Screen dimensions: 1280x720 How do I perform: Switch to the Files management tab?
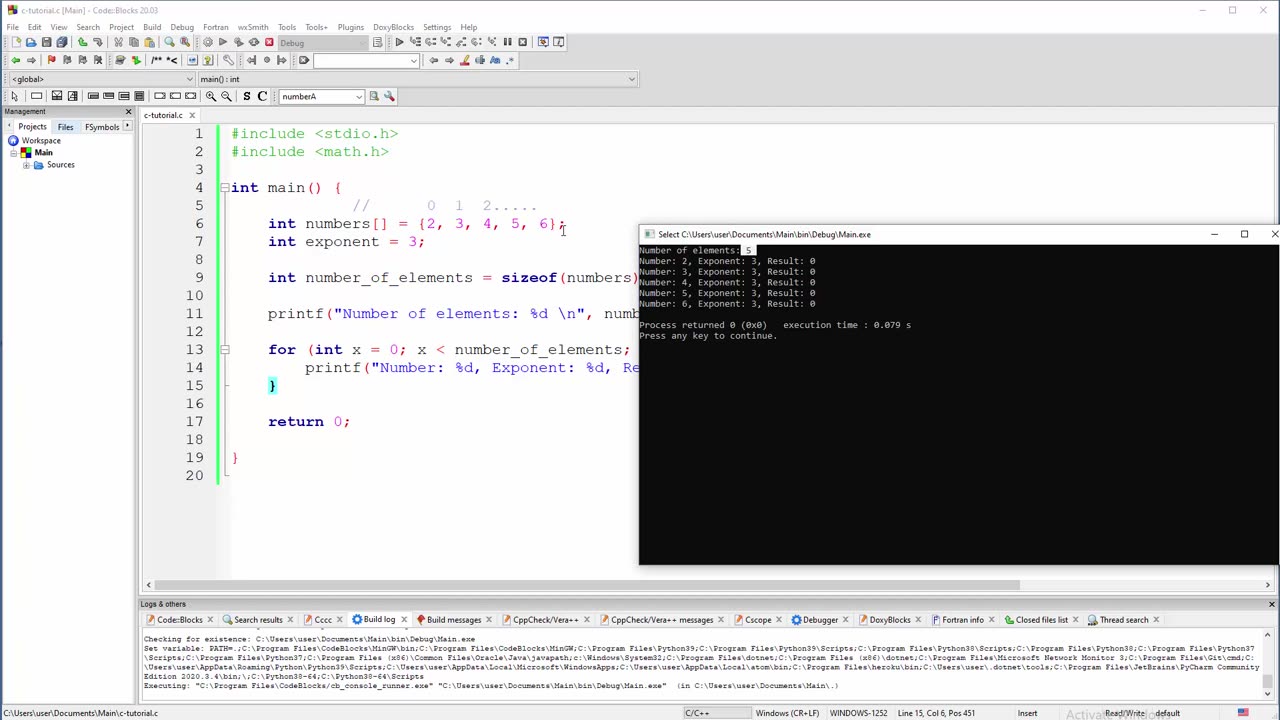(65, 127)
